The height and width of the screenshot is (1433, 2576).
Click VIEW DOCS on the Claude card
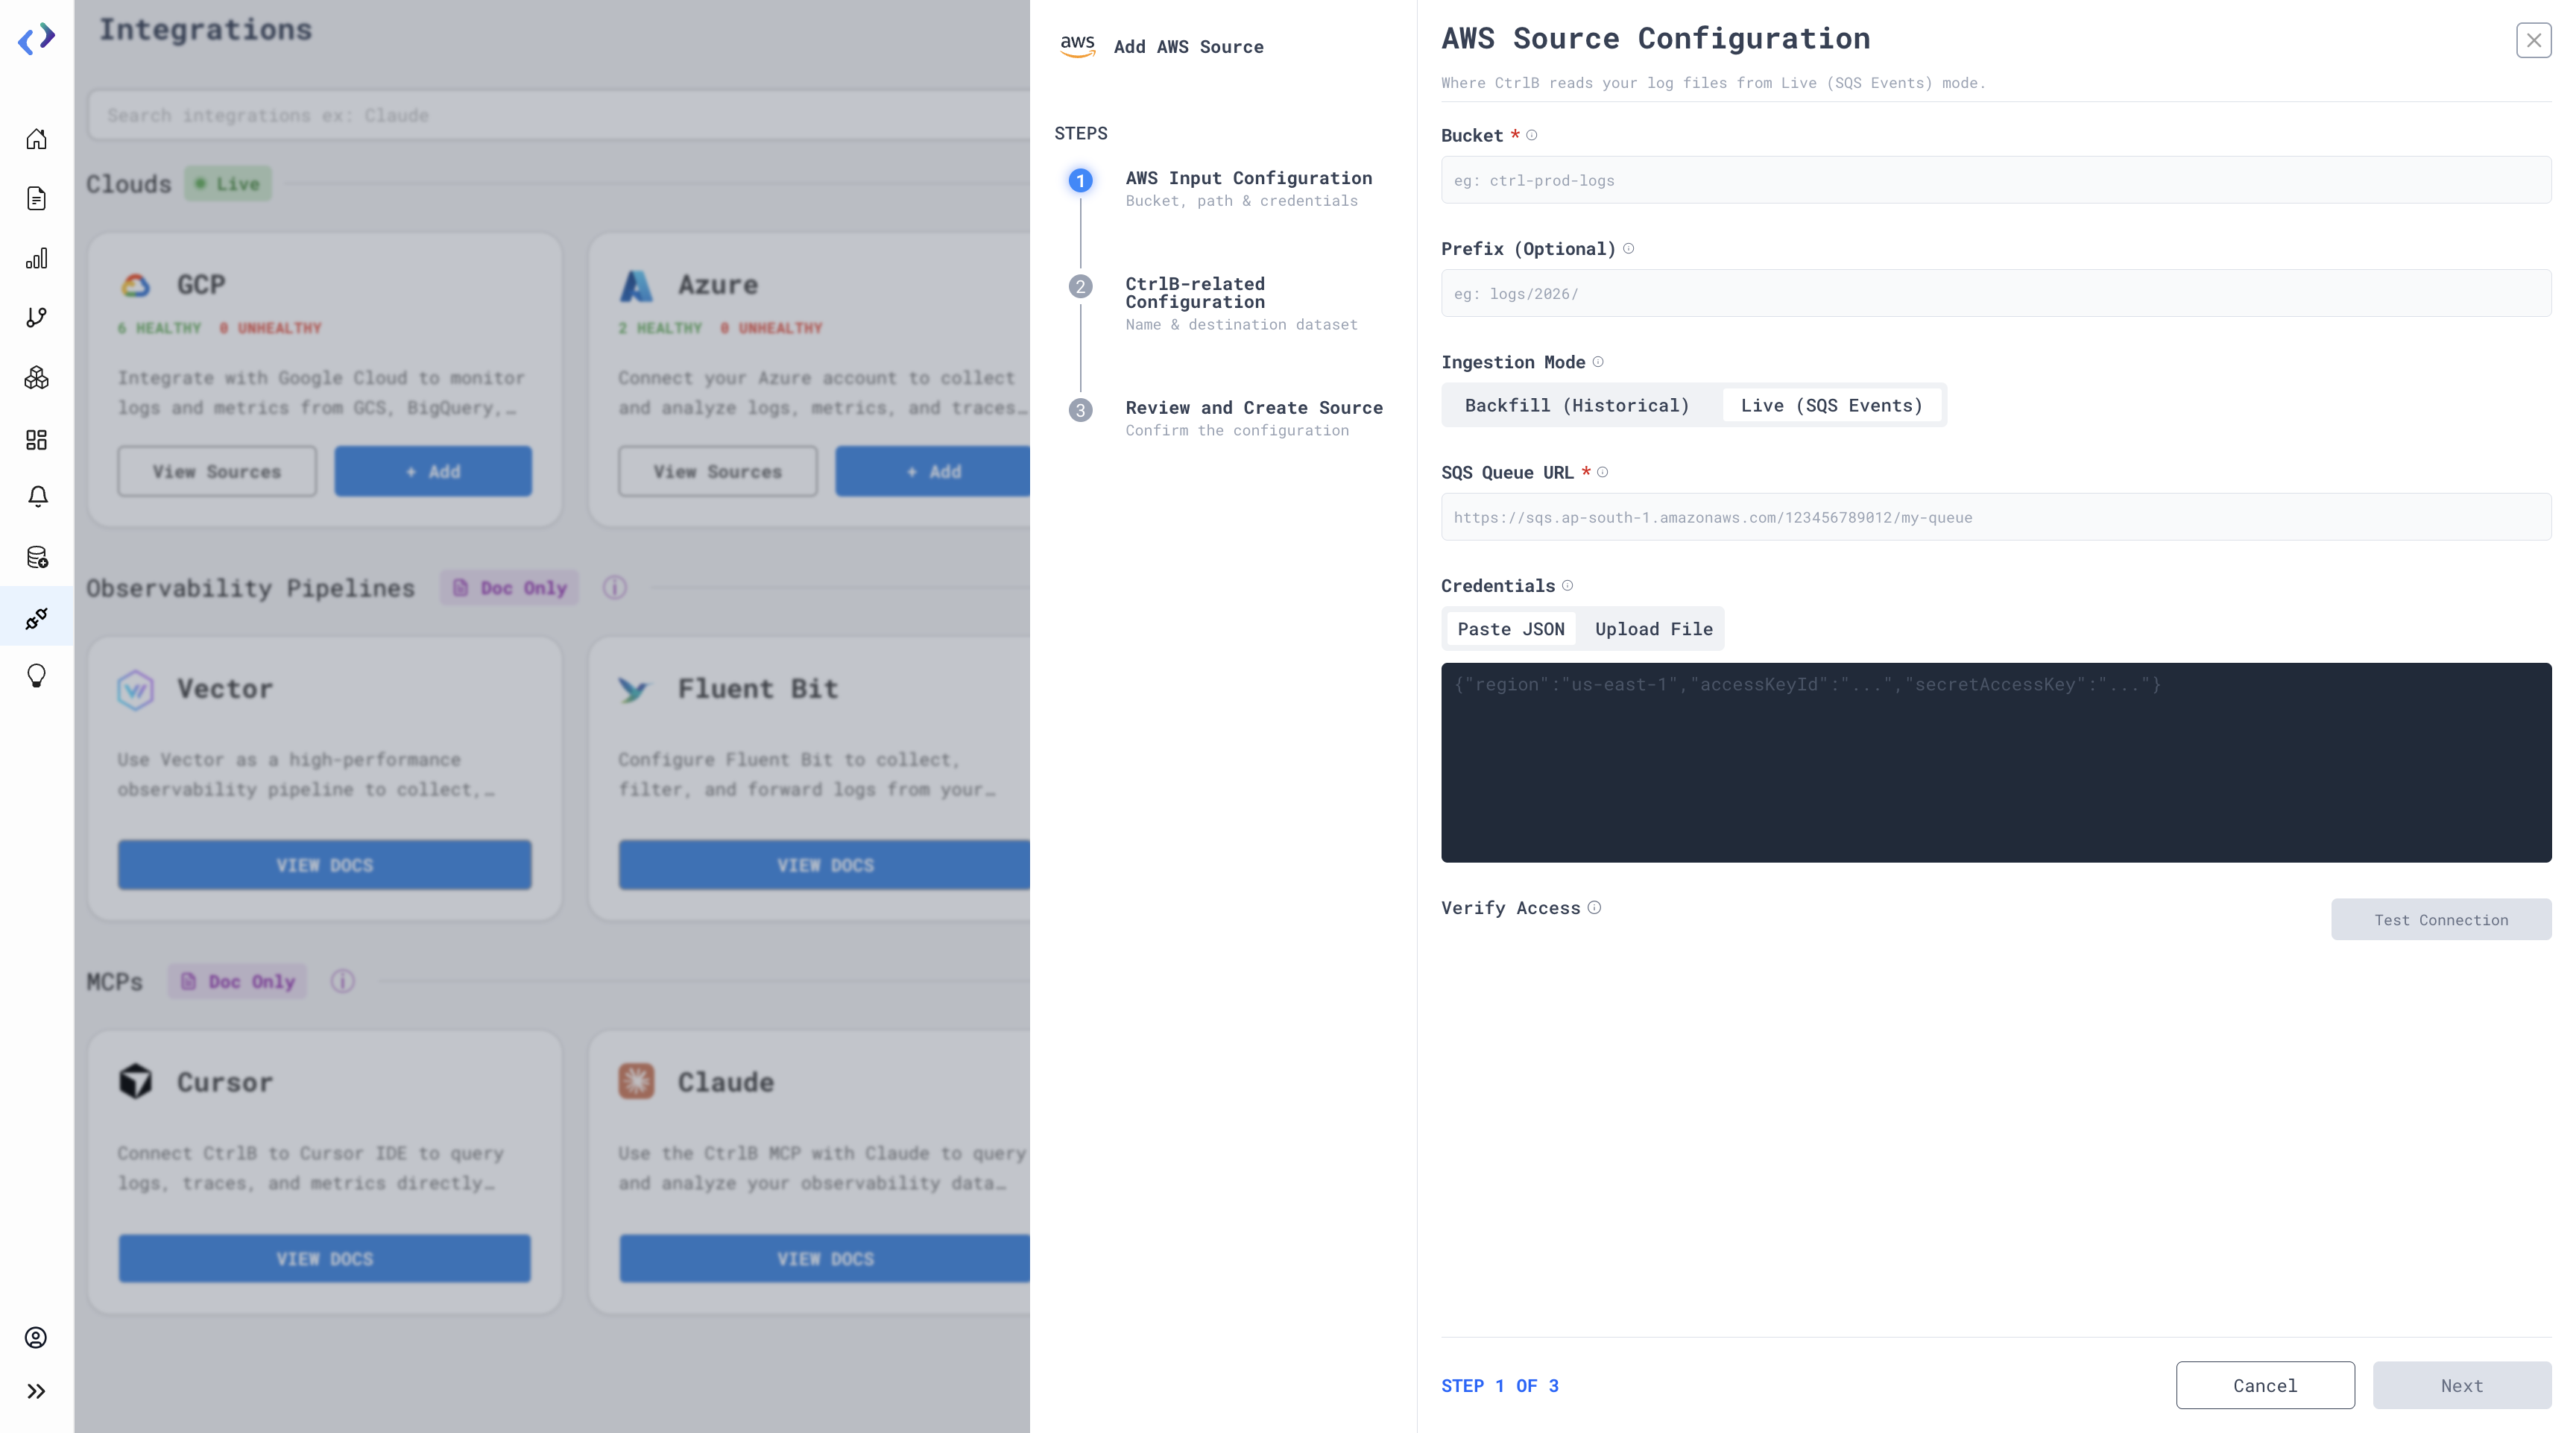pyautogui.click(x=825, y=1259)
